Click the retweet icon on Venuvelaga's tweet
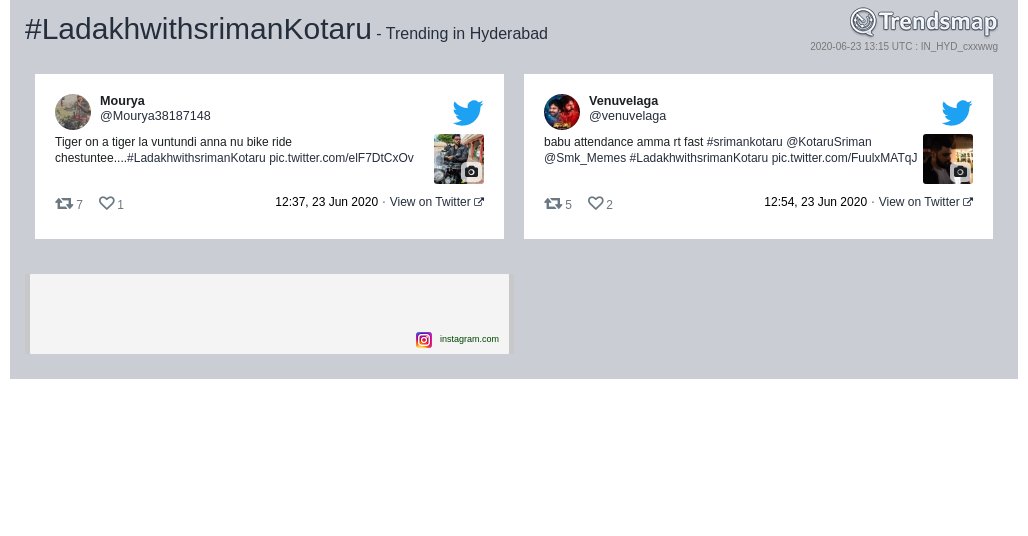 [x=553, y=204]
